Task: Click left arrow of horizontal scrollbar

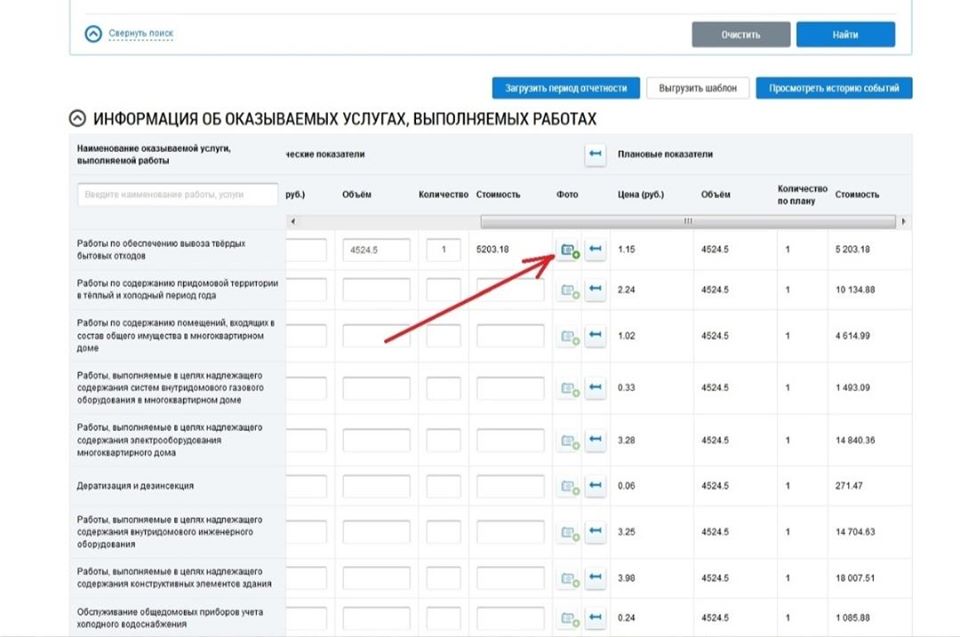Action: click(x=292, y=221)
